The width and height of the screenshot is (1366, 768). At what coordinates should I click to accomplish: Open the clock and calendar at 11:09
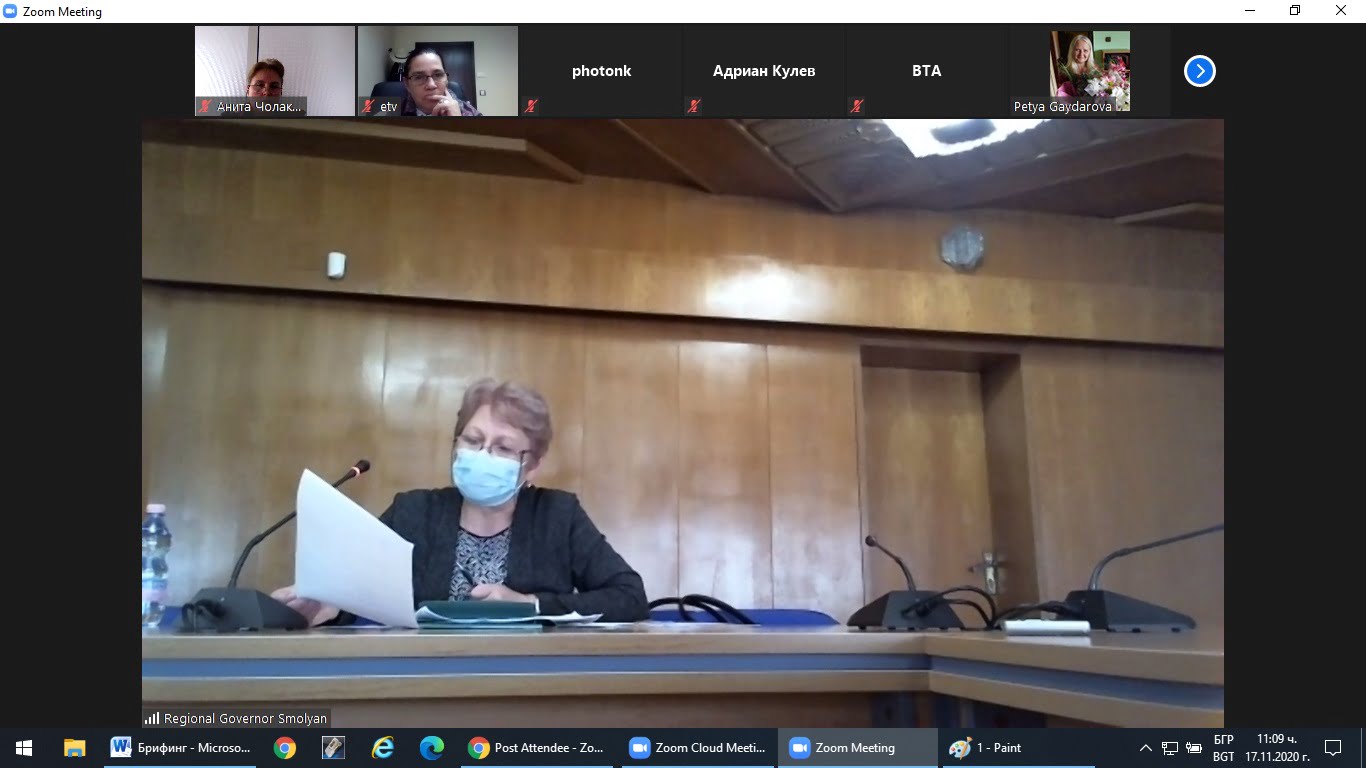1275,748
